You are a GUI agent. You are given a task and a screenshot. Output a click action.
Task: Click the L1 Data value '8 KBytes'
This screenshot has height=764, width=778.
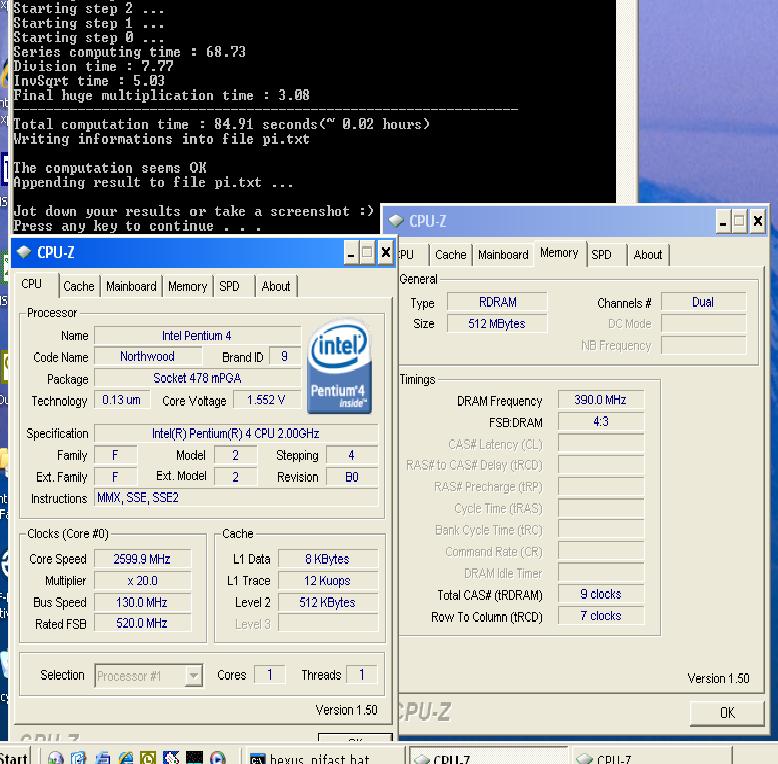(327, 559)
